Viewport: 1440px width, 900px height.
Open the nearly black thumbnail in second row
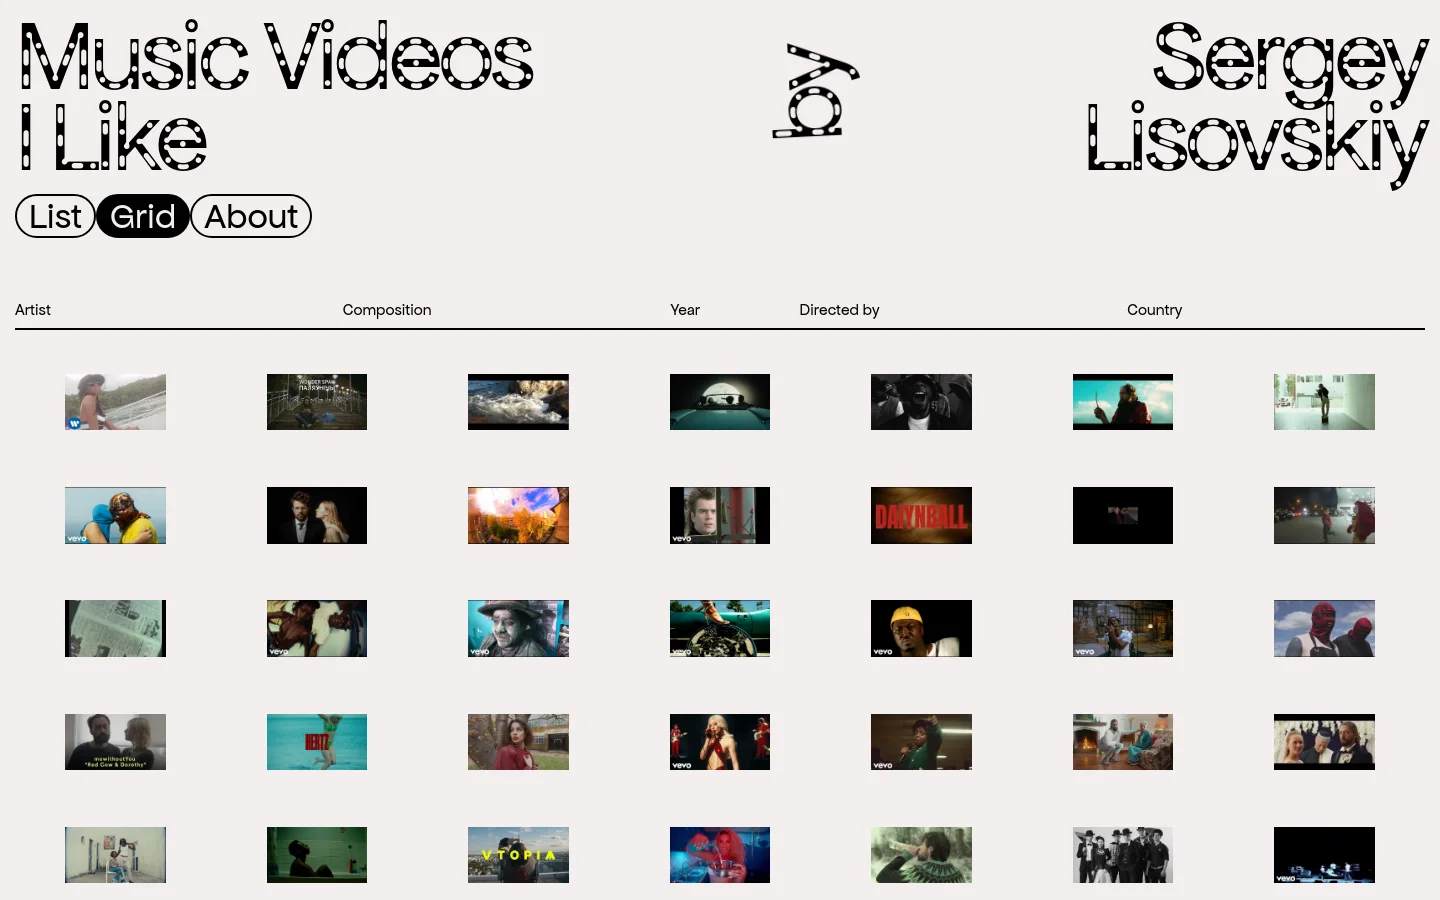[1123, 515]
